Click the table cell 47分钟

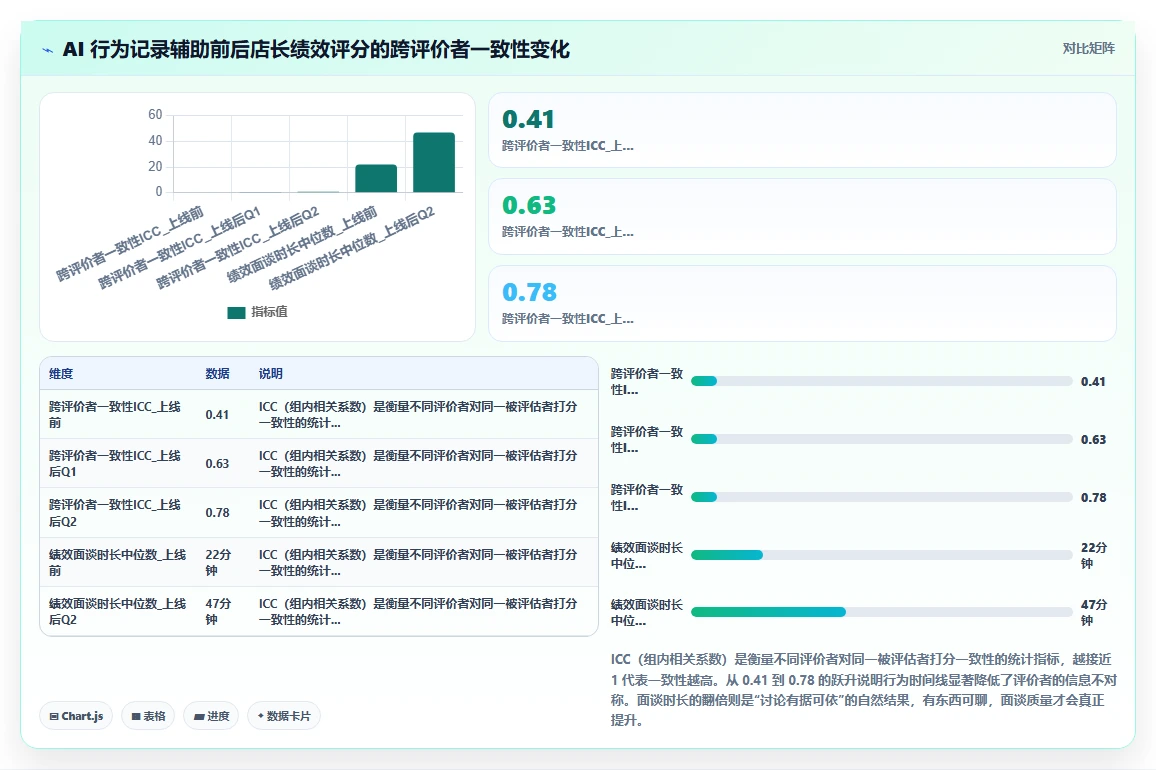point(218,611)
